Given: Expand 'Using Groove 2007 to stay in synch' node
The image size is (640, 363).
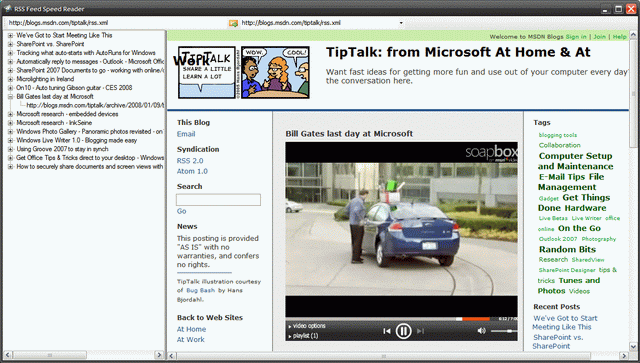Looking at the screenshot, I should tap(10, 149).
